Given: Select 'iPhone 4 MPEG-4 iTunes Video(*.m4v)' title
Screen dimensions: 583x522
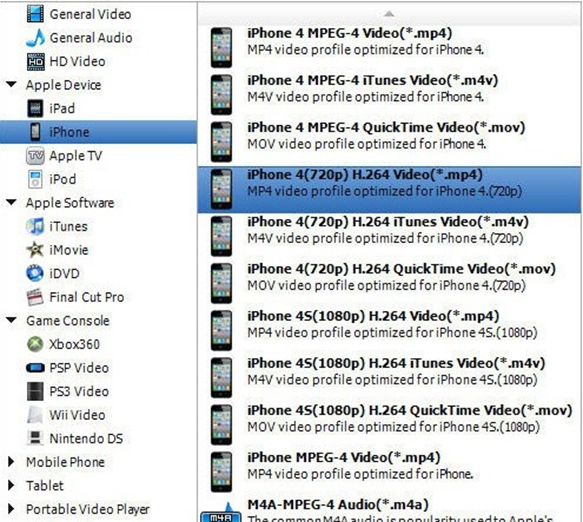Looking at the screenshot, I should (373, 80).
